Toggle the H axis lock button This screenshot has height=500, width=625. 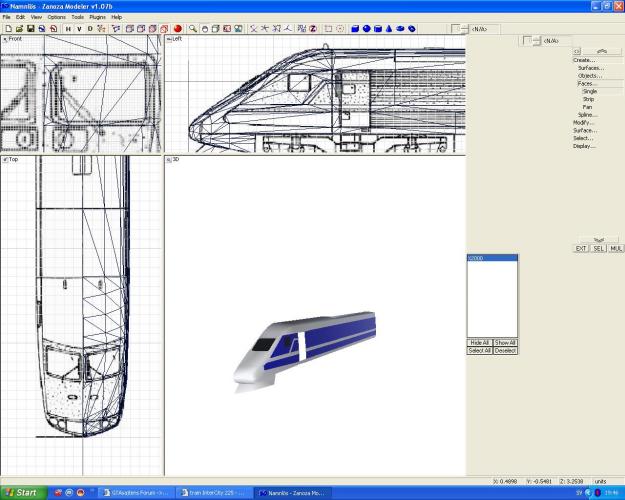click(x=68, y=29)
